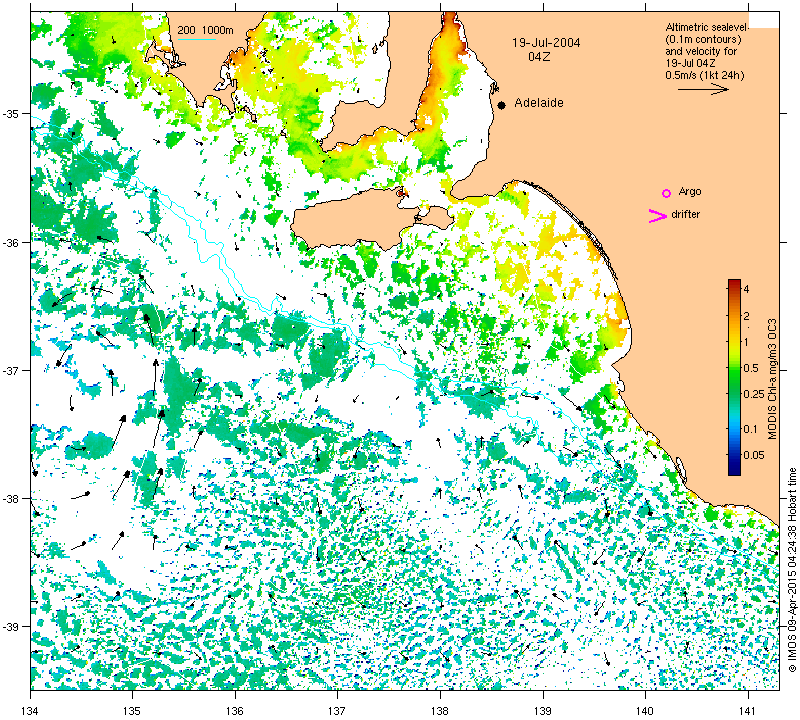
Task: Click the 'Adelaide' label
Action: click(539, 103)
